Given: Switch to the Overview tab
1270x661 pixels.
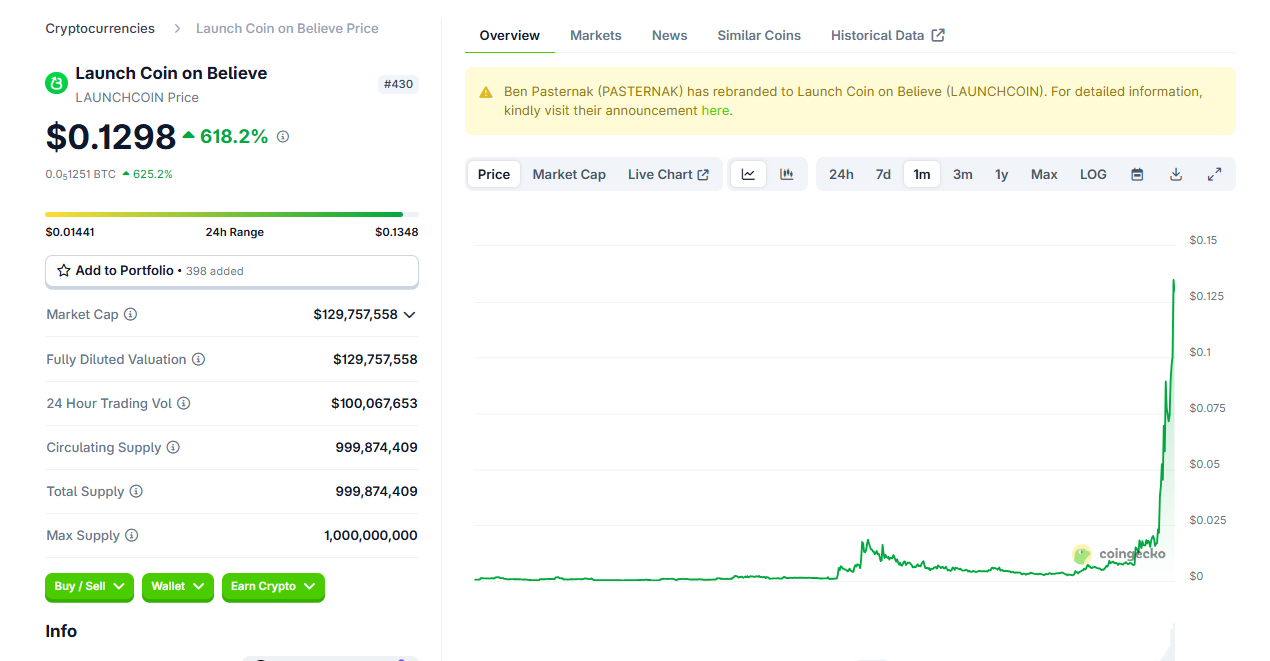Looking at the screenshot, I should pyautogui.click(x=510, y=36).
